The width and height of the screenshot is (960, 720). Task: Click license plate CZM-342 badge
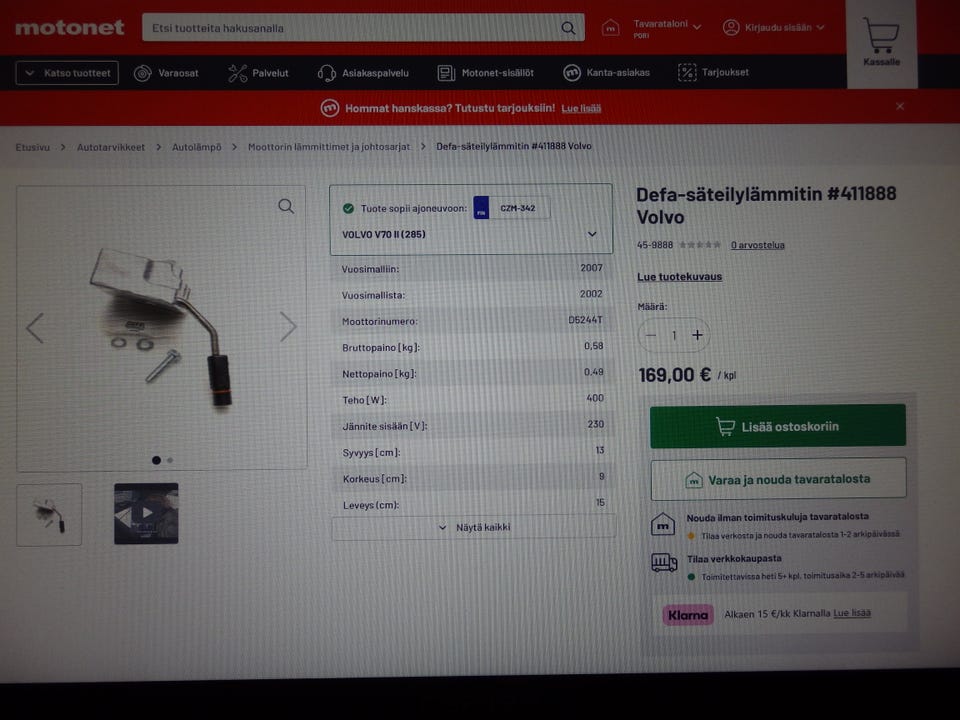(512, 208)
